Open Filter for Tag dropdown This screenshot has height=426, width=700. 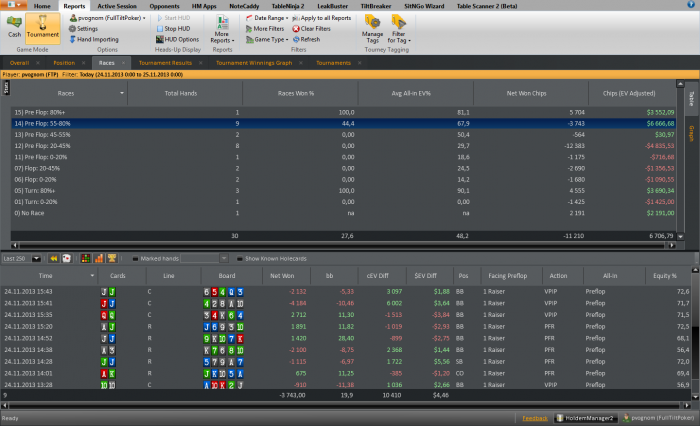[399, 29]
